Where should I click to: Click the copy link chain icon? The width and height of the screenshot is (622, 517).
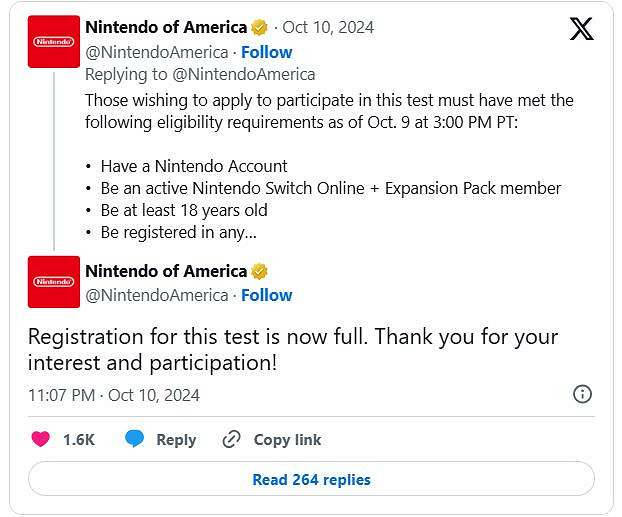point(232,439)
